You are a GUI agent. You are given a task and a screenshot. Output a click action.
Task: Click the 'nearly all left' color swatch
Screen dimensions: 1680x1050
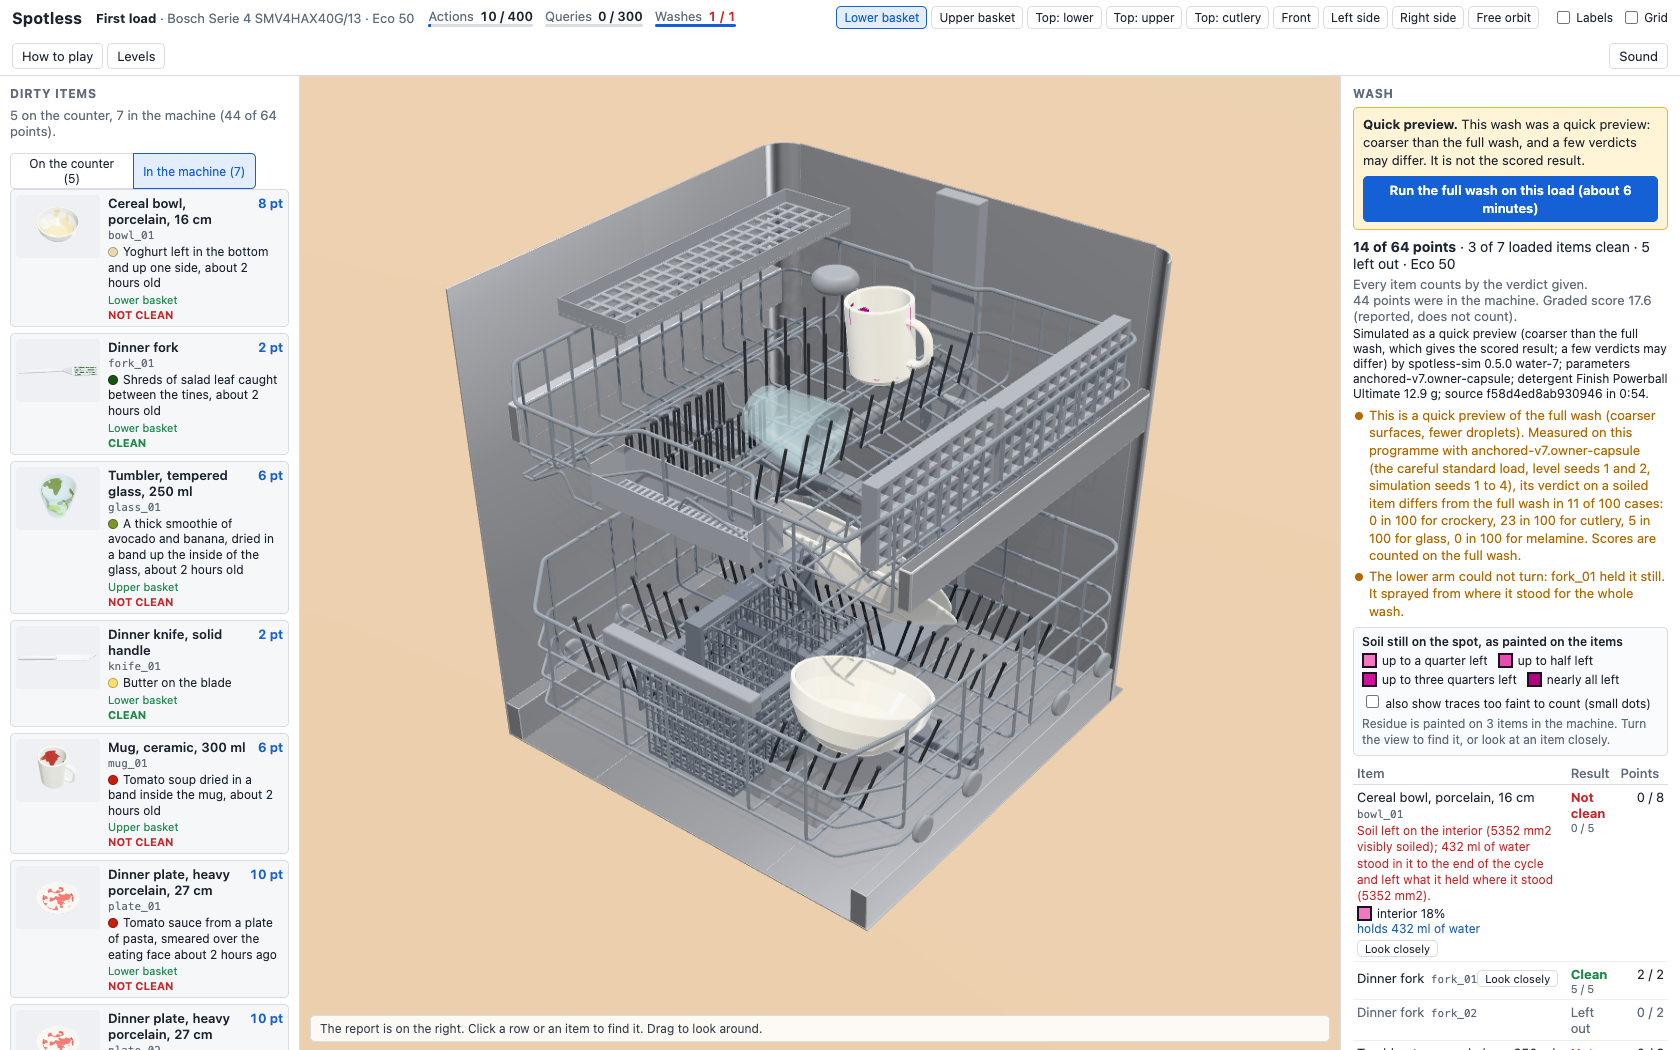(x=1534, y=680)
